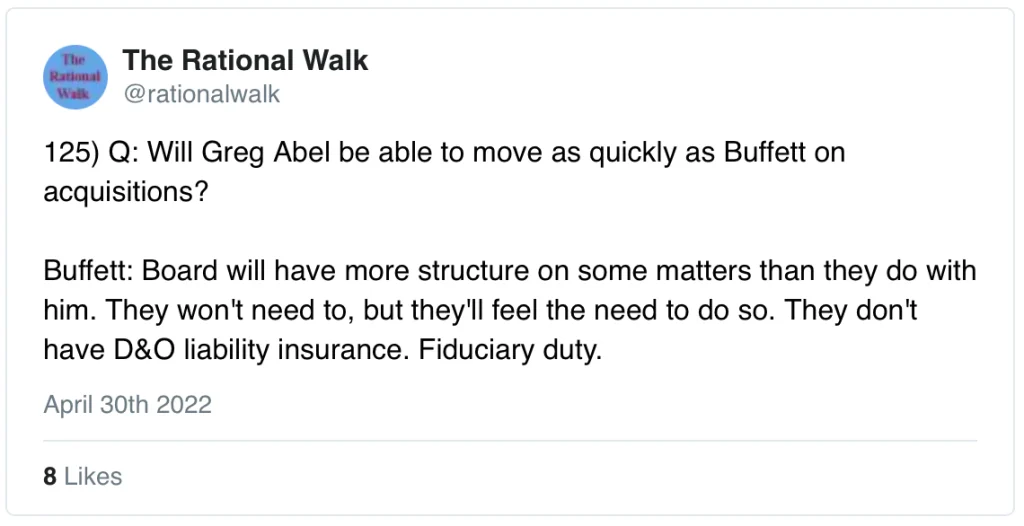Viewport: 1024px width, 526px height.
Task: Click the word acquisitions? in the tweet
Action: [125, 192]
